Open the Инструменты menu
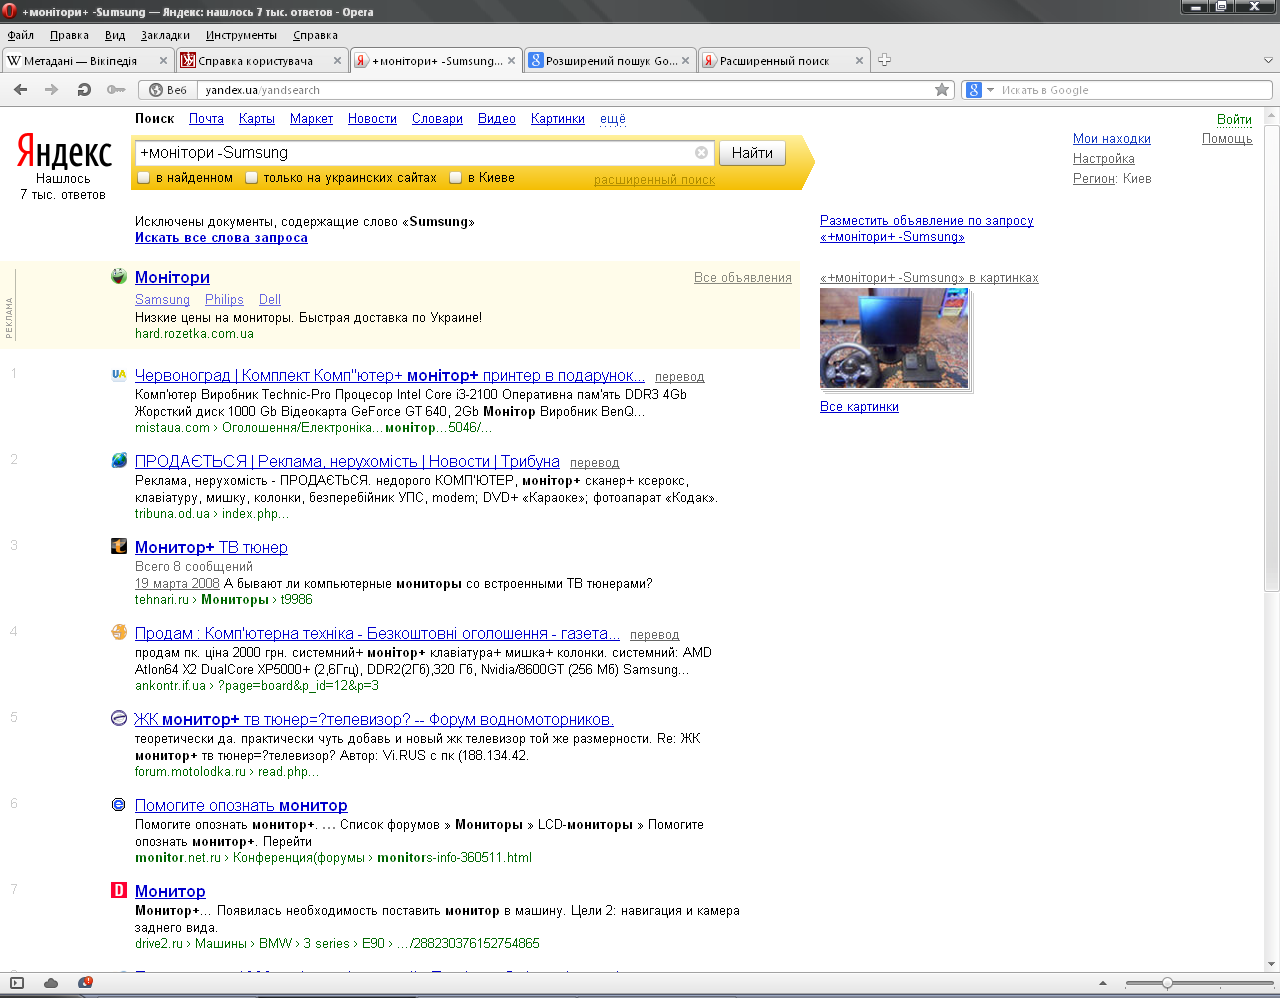 [241, 35]
